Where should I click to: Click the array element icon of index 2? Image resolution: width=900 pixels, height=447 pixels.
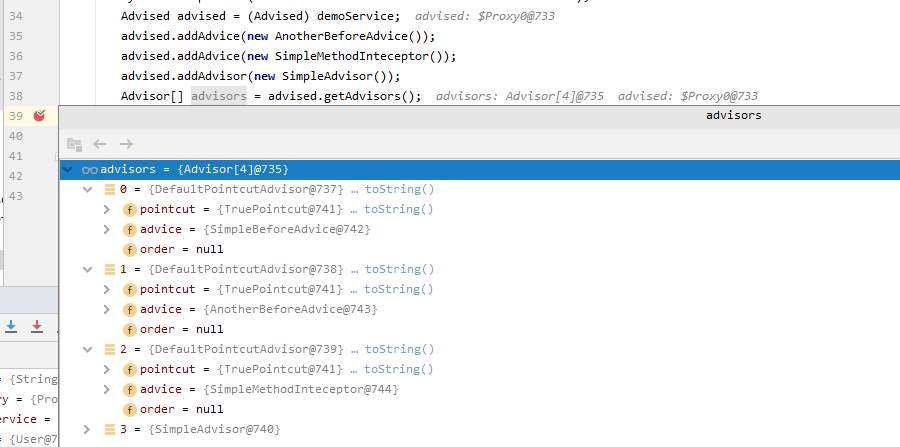coord(110,349)
